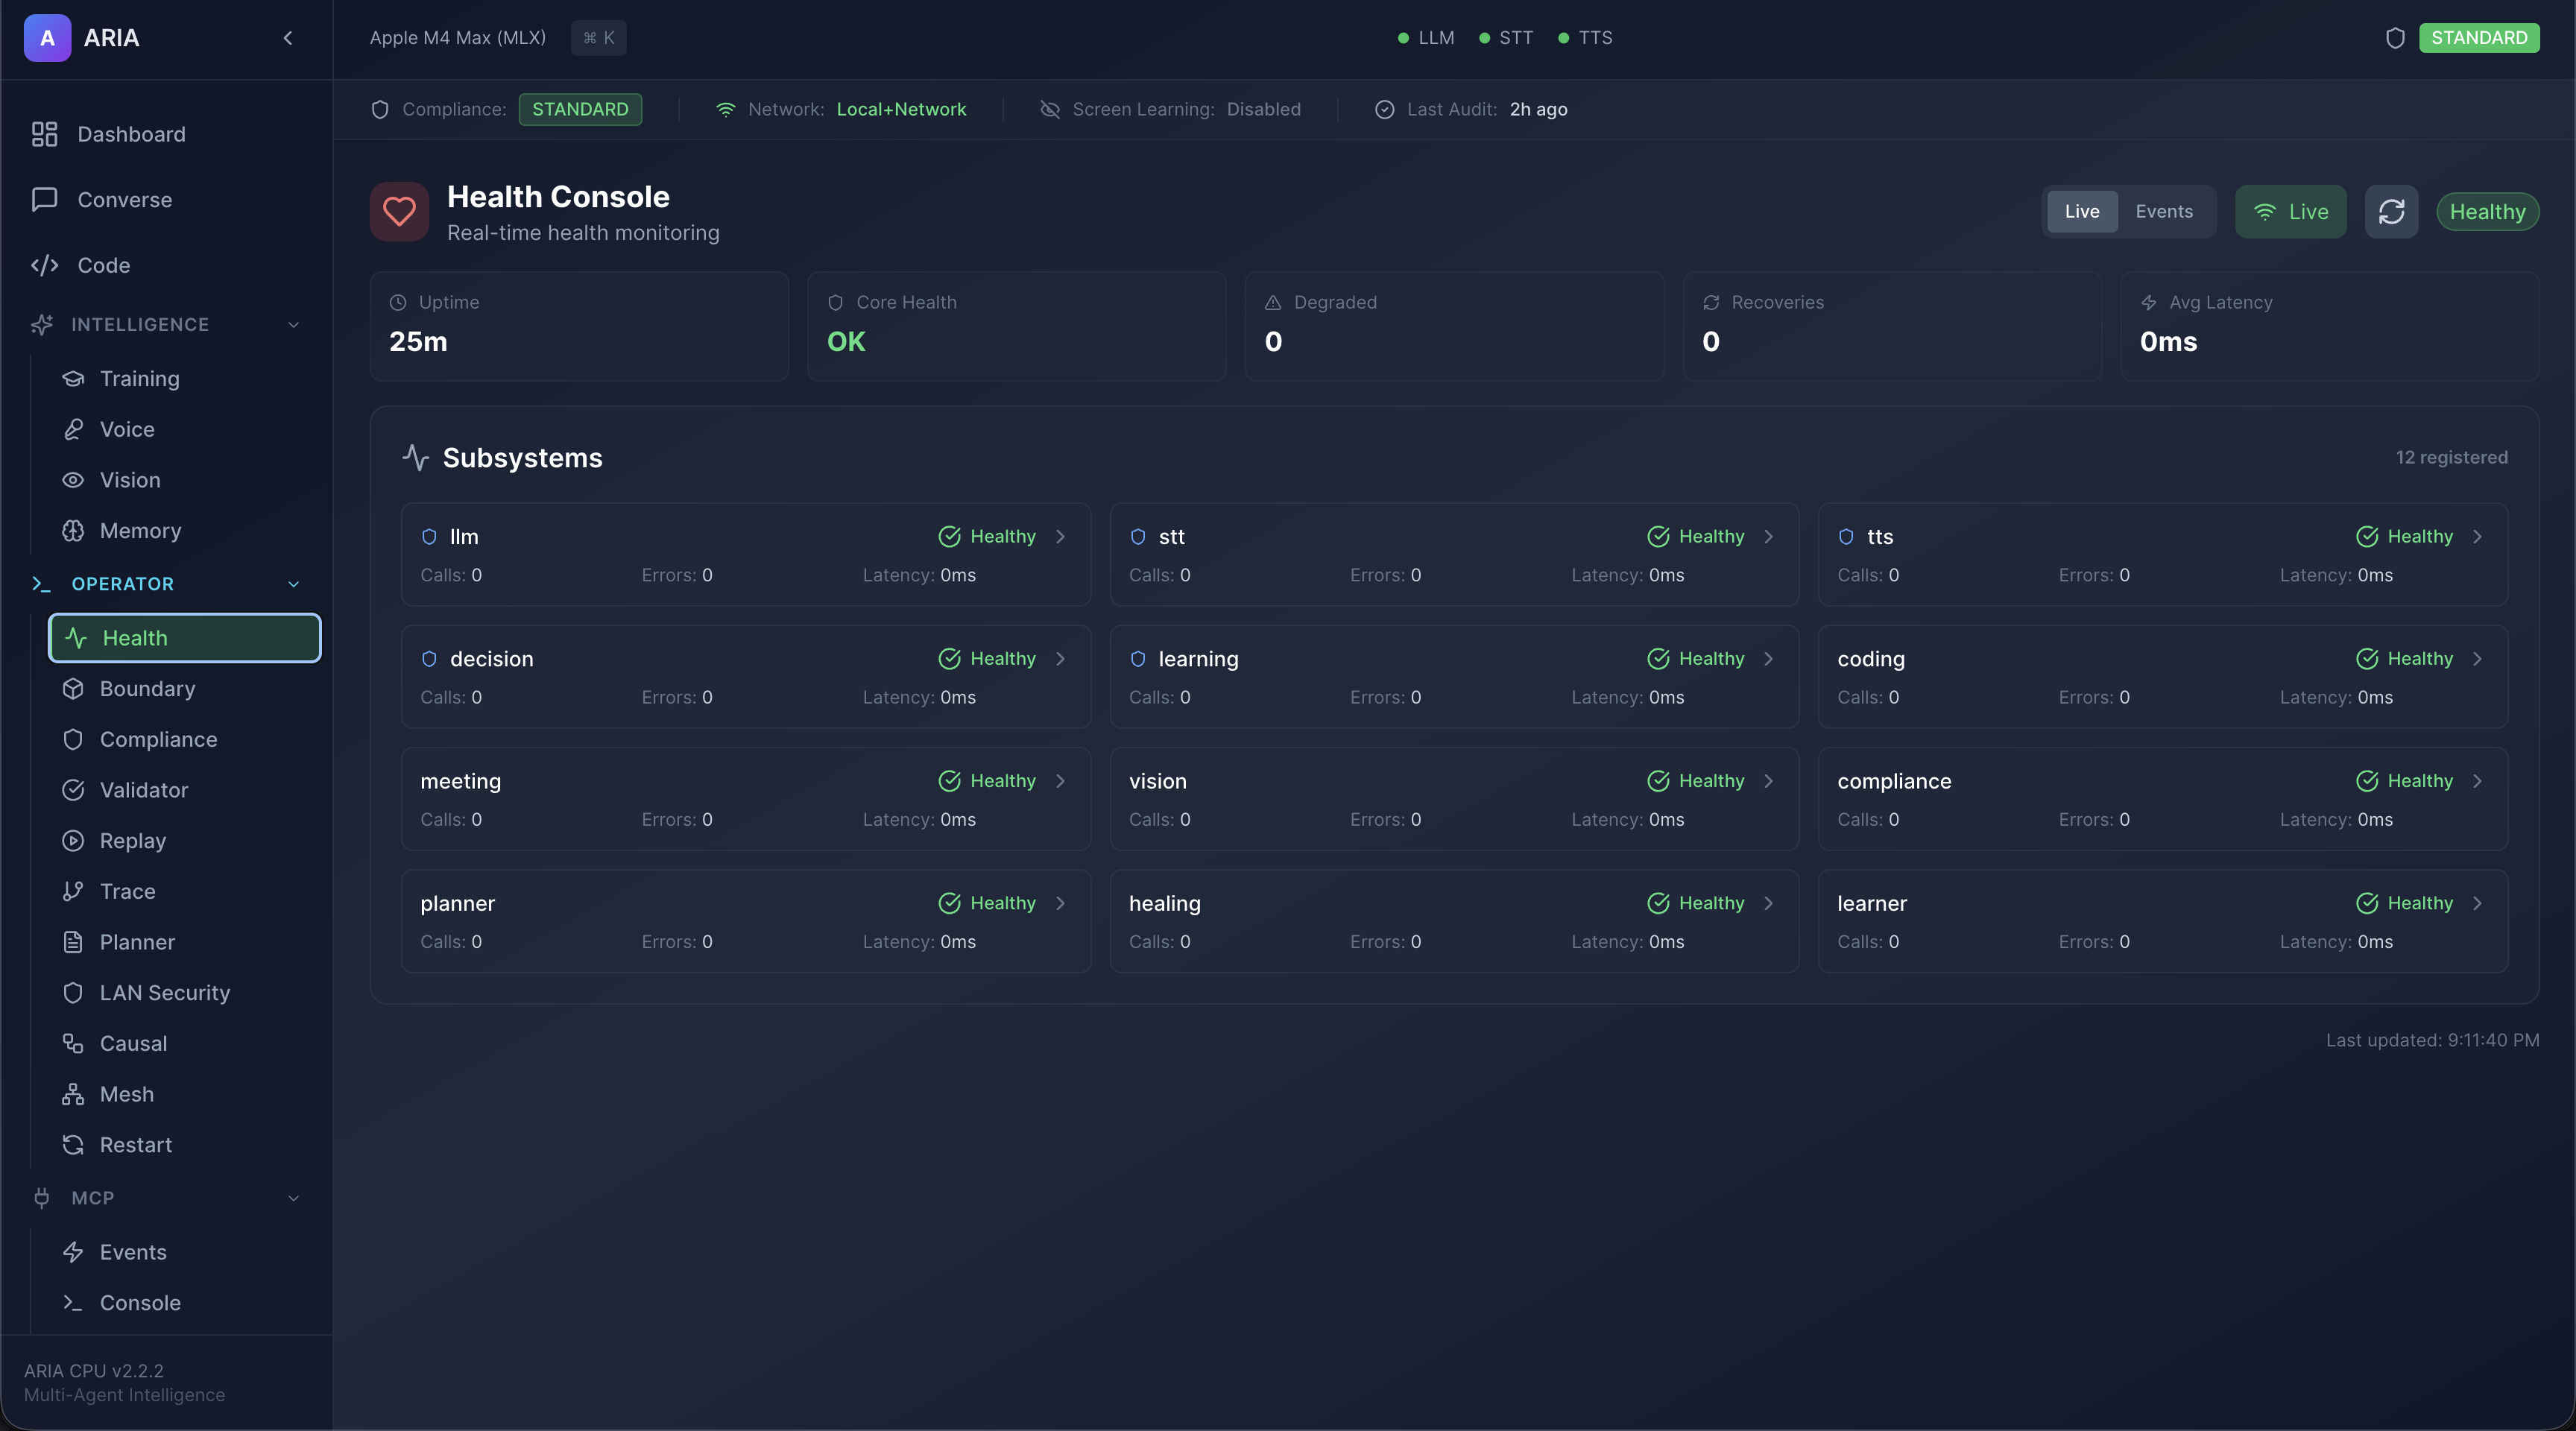Select the Converse chat icon

(x=45, y=199)
